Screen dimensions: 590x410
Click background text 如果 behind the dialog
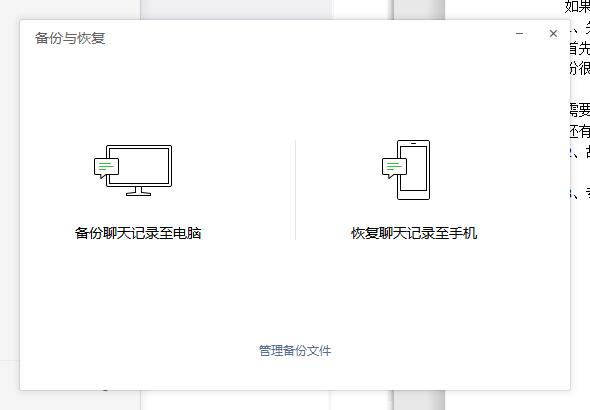point(577,6)
